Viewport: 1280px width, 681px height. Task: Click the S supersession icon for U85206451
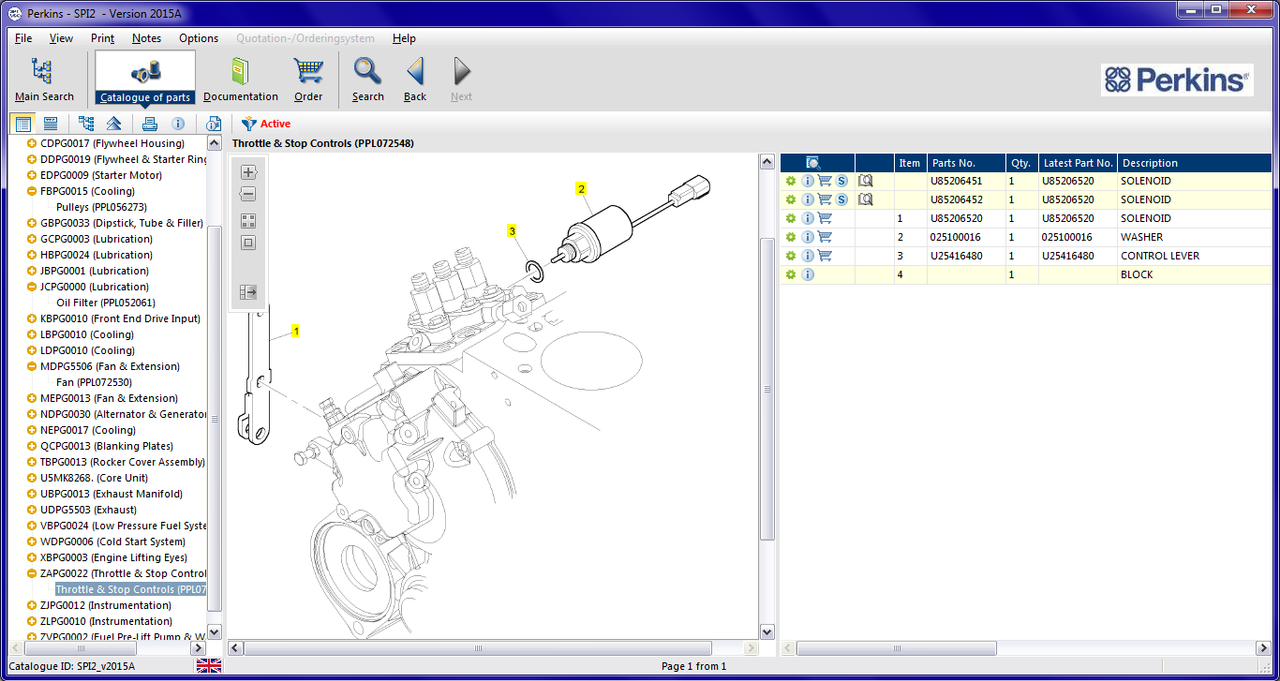coord(842,181)
